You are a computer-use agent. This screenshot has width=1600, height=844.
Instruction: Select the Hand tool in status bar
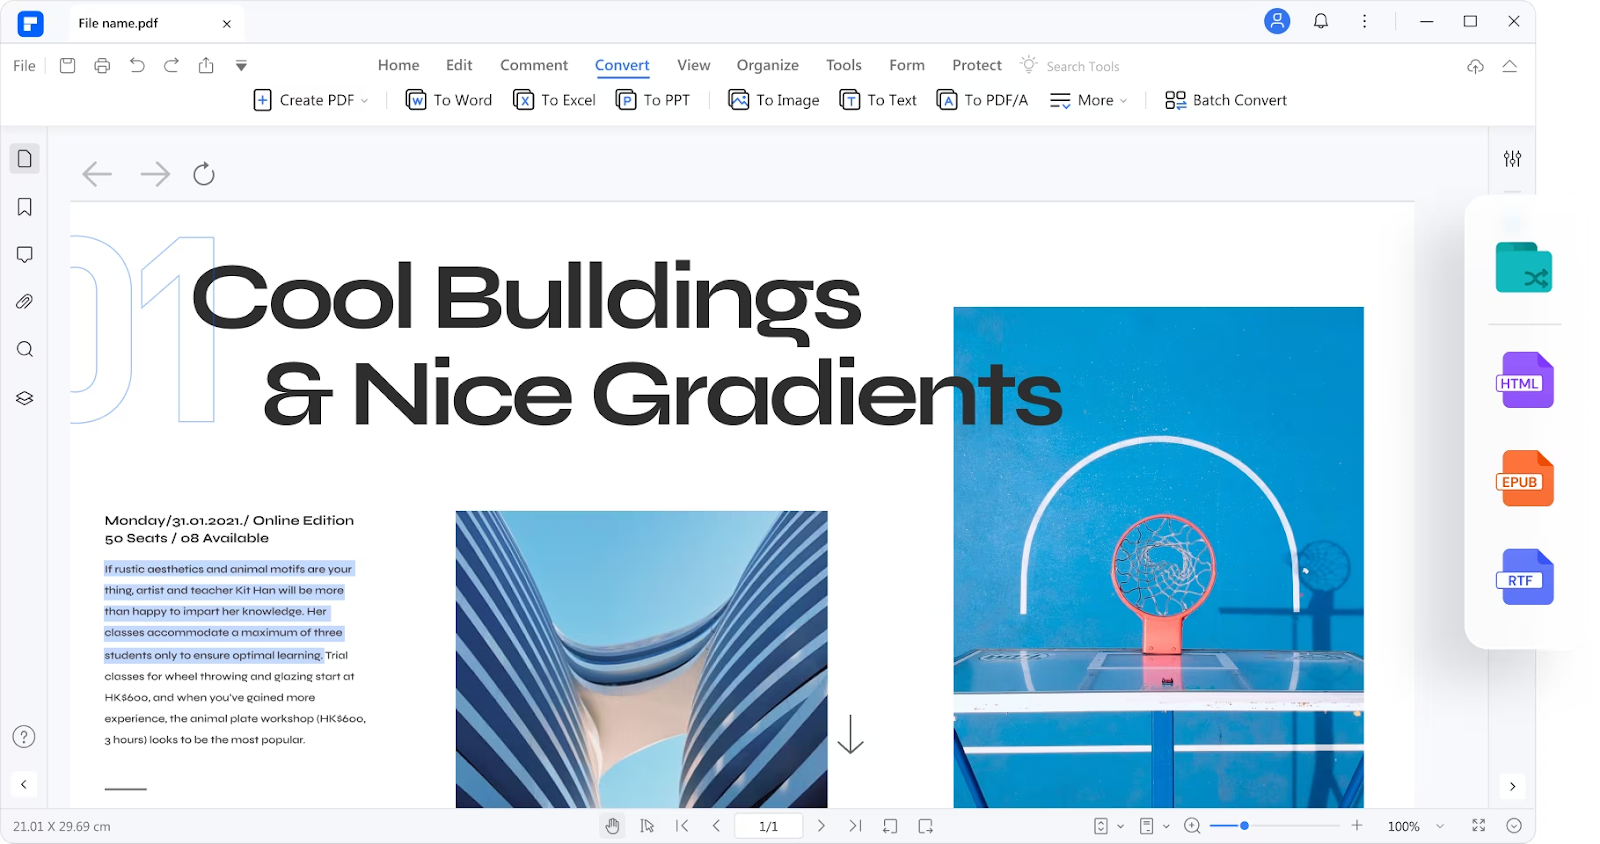click(612, 826)
